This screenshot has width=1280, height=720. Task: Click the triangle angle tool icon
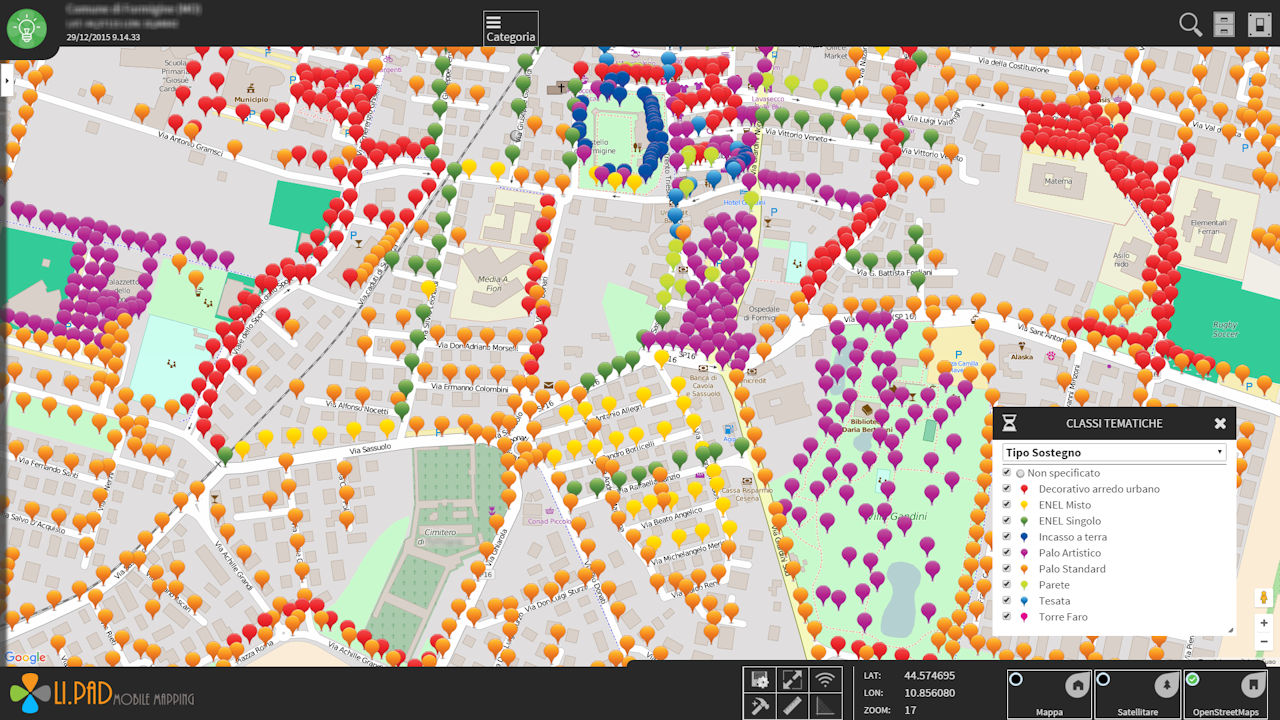(x=825, y=706)
